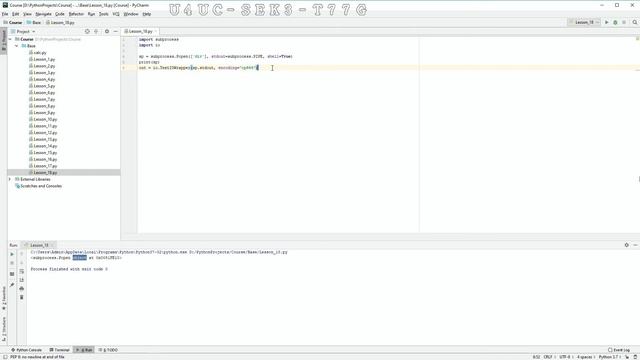Open Project panel settings gear

(107, 31)
